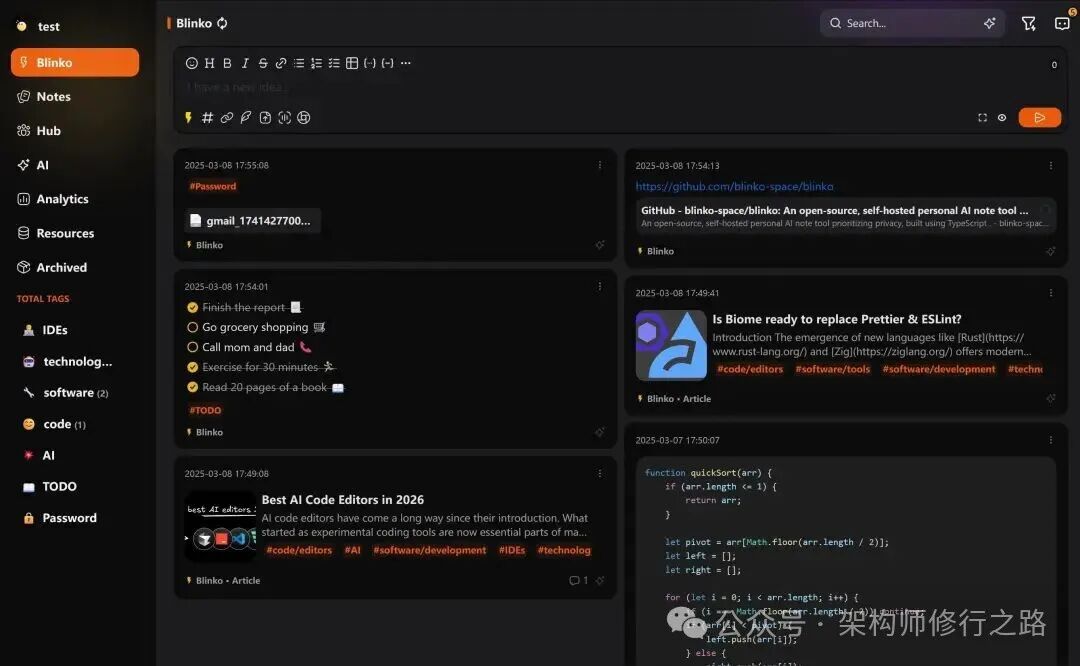Toggle italic formatting in the editor
This screenshot has width=1080, height=666.
pyautogui.click(x=245, y=63)
